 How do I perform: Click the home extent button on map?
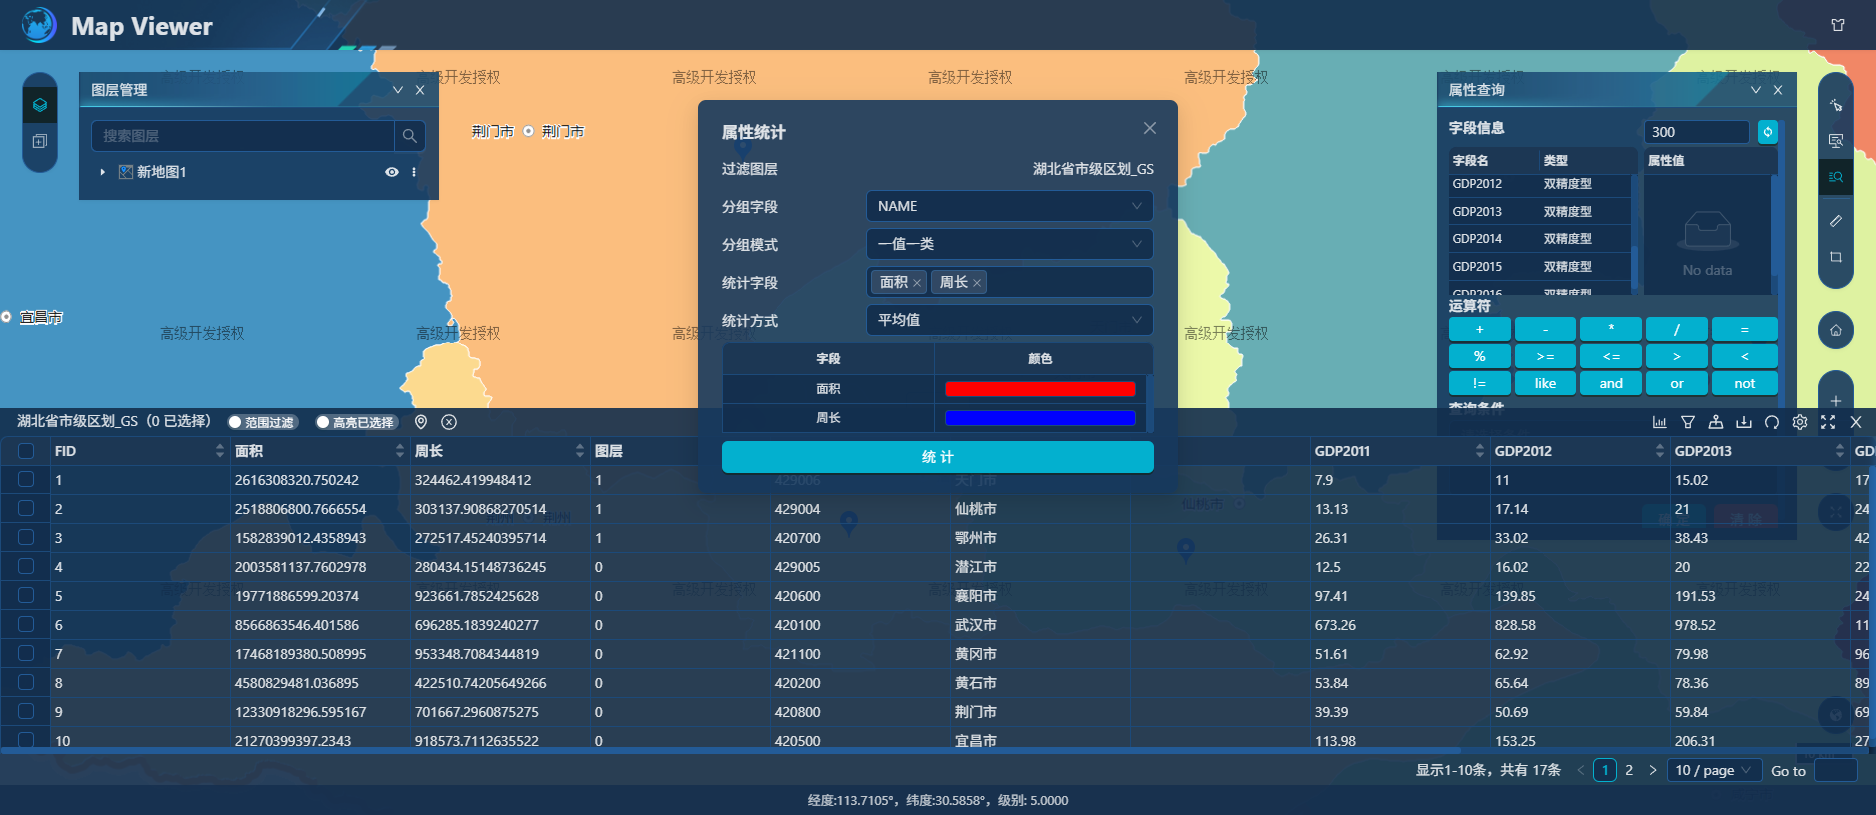click(1836, 330)
